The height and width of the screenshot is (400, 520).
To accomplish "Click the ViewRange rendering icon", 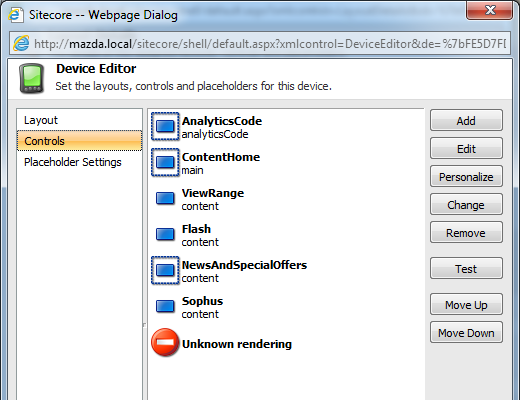I will point(165,198).
